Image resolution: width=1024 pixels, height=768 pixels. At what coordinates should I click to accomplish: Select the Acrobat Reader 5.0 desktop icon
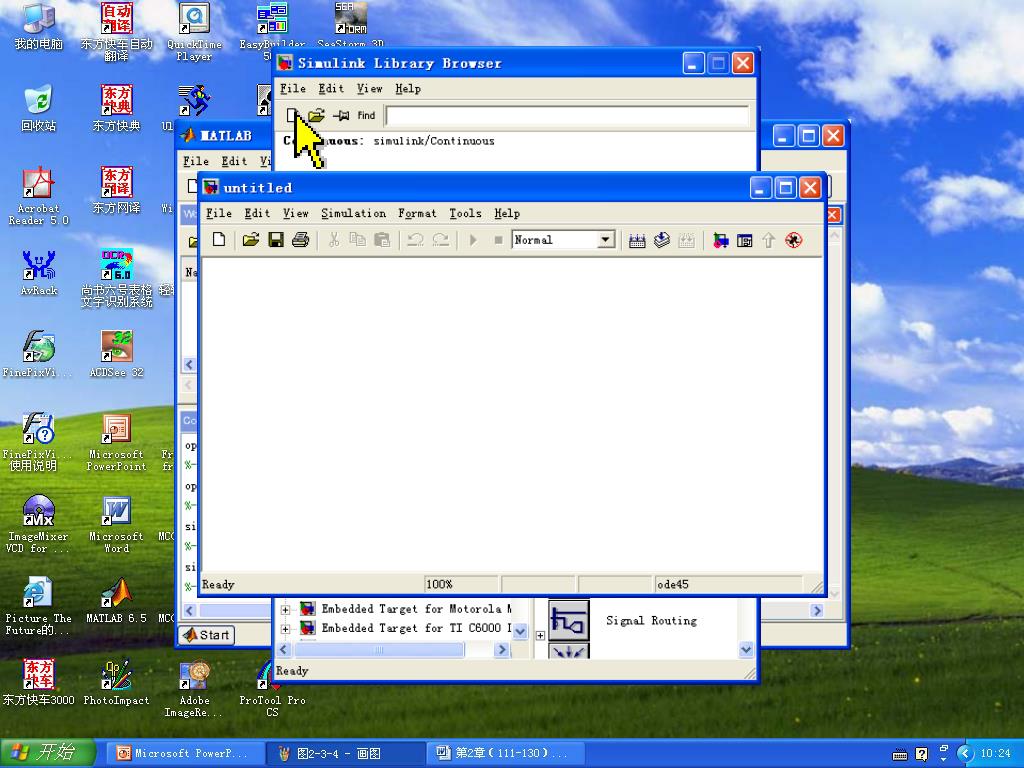pos(39,196)
